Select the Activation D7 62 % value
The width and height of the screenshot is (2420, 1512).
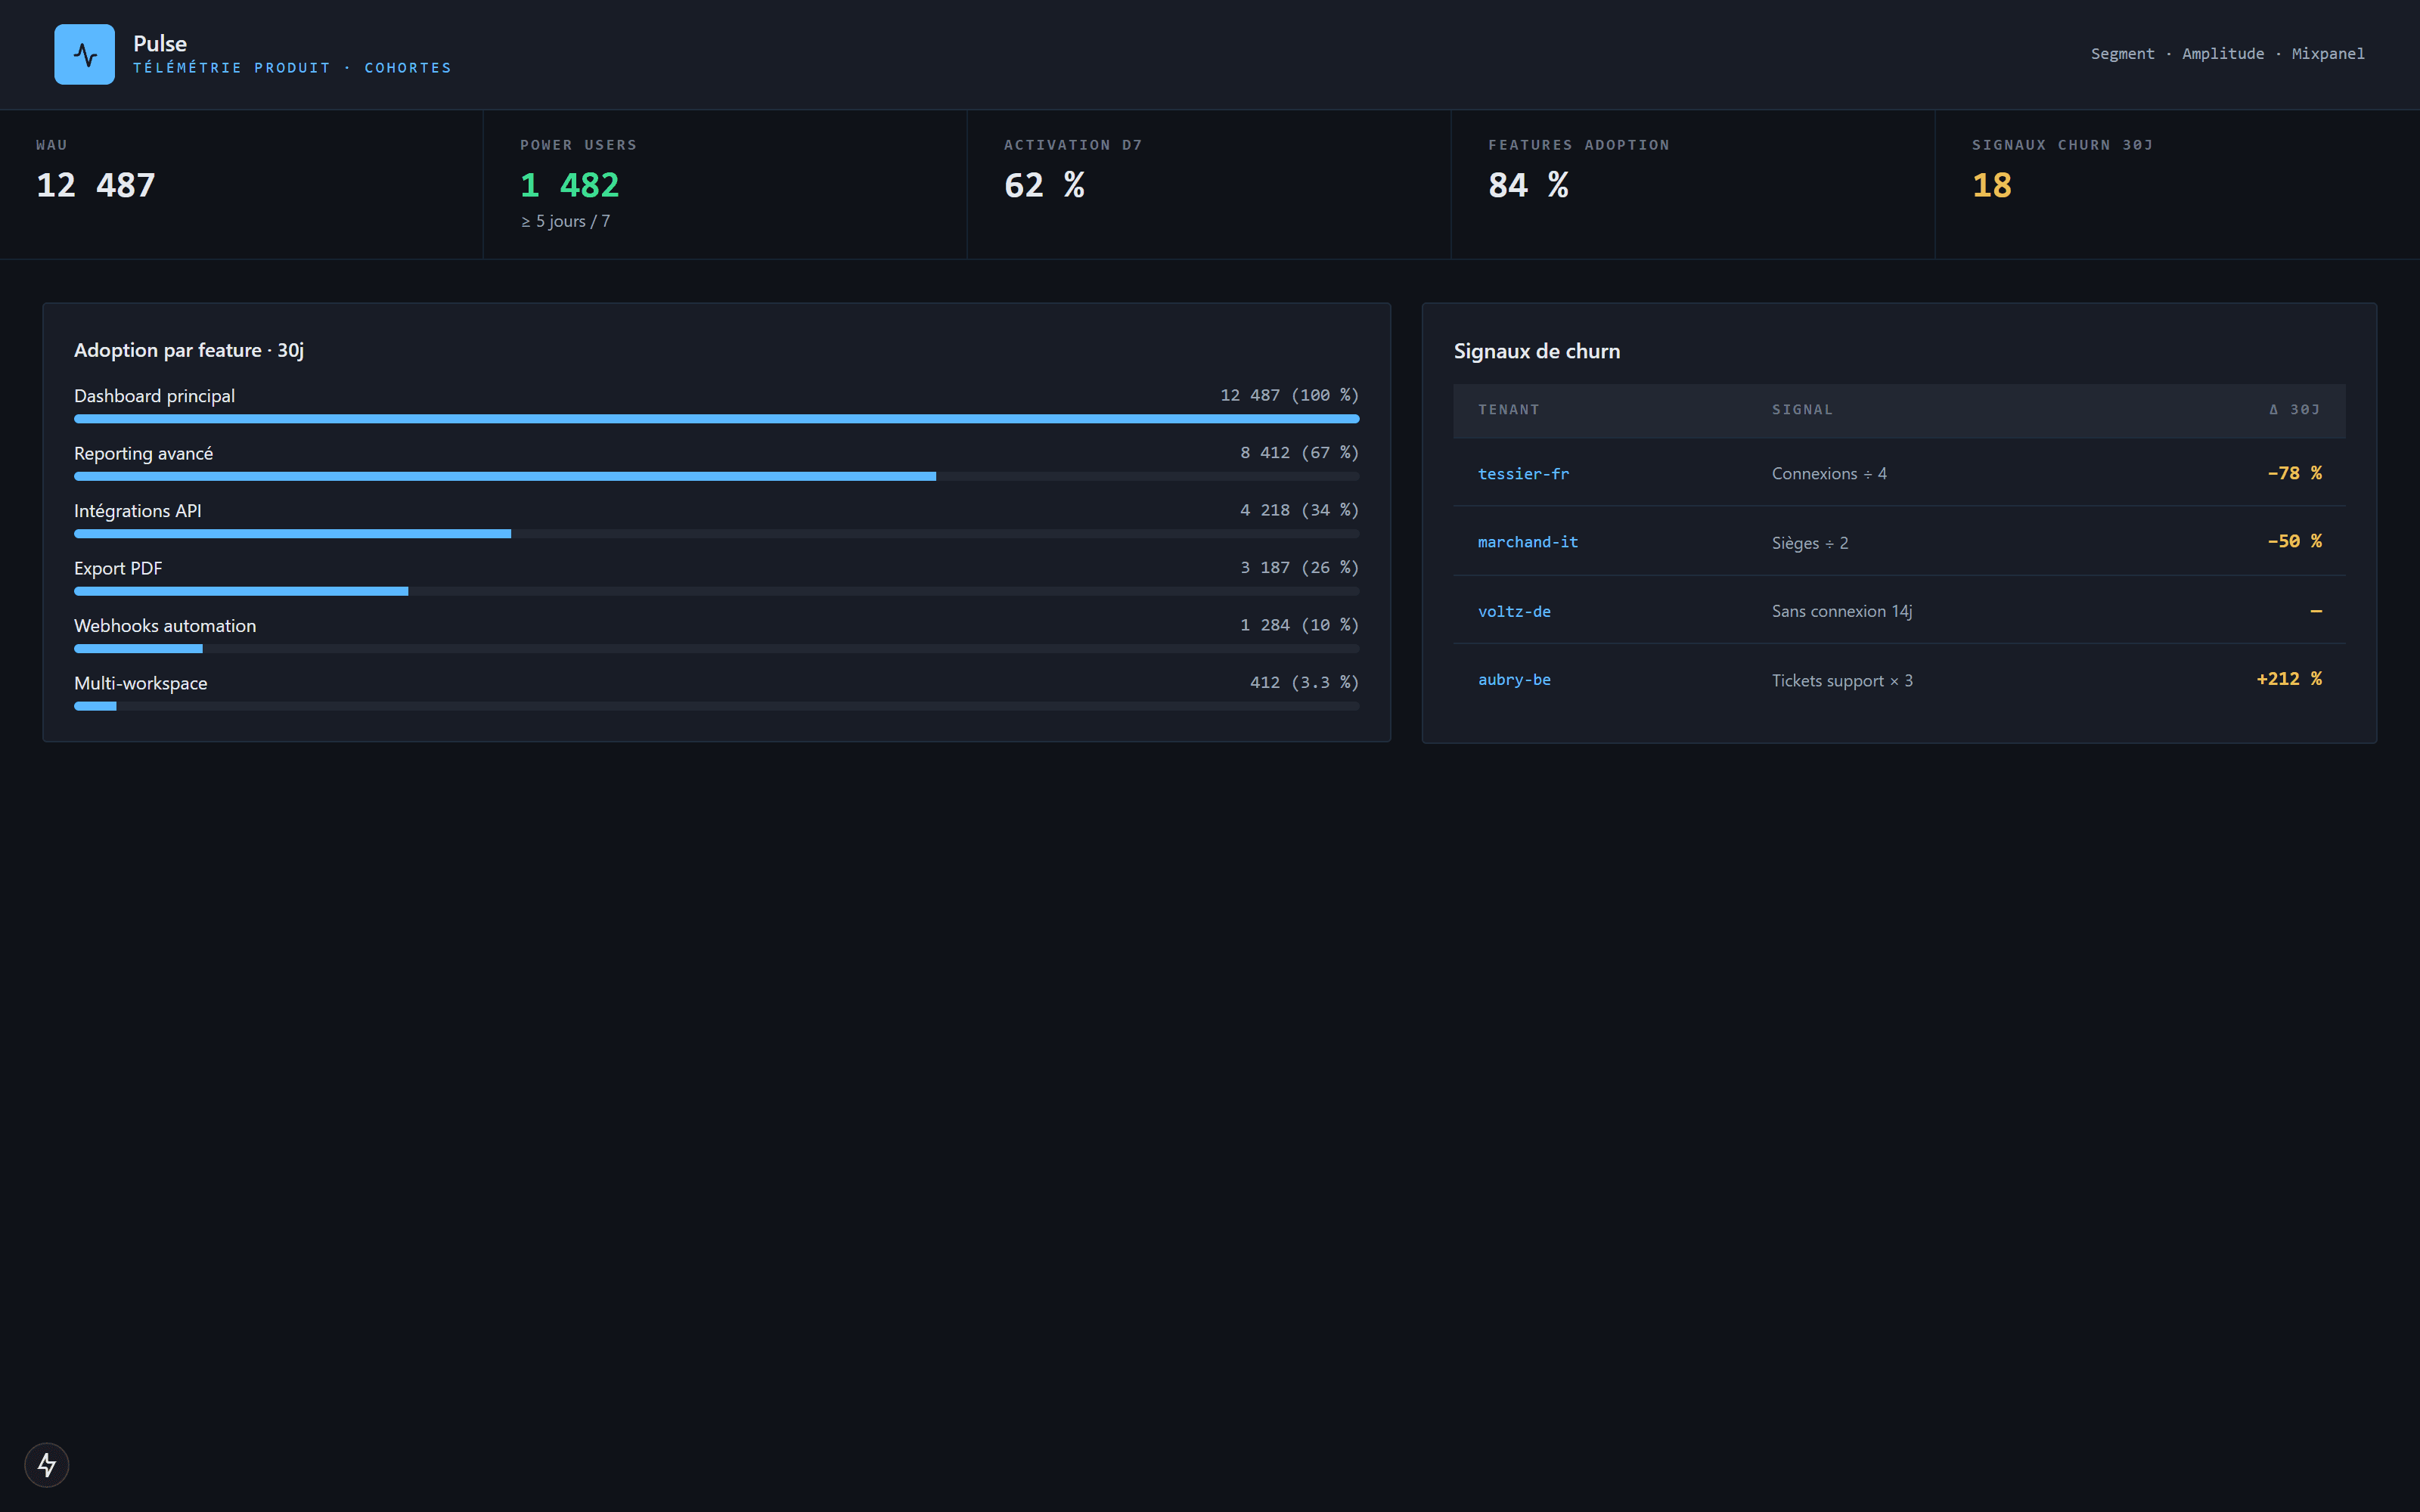pyautogui.click(x=1044, y=185)
